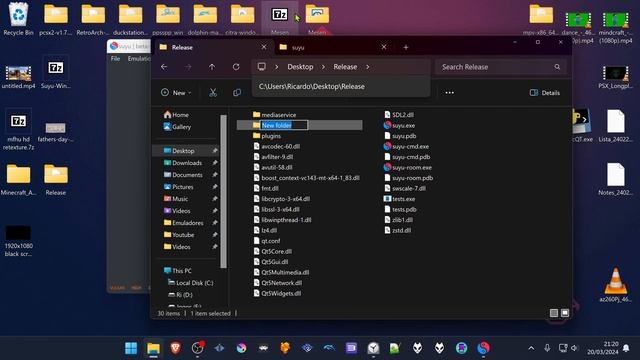Select the Release folder on desktop
Screen dimensions: 640x360
pos(56,180)
